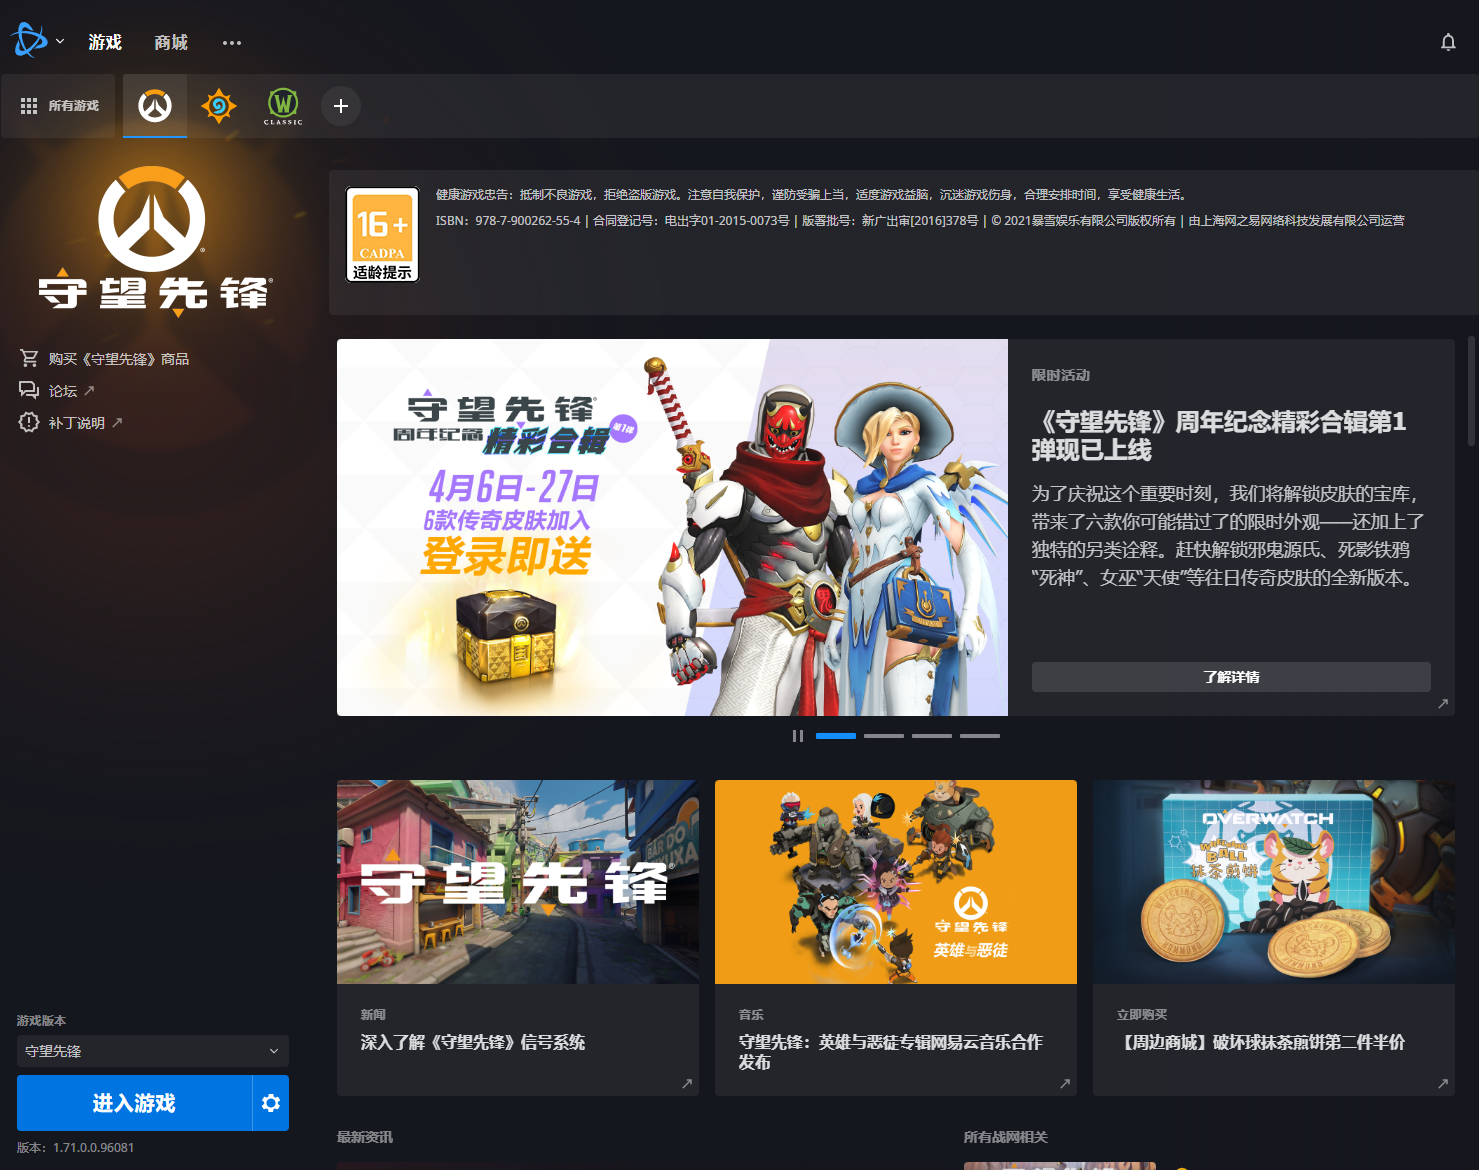Open the 信号系统 news card image
Screen dimensions: 1479x1170
(518, 882)
